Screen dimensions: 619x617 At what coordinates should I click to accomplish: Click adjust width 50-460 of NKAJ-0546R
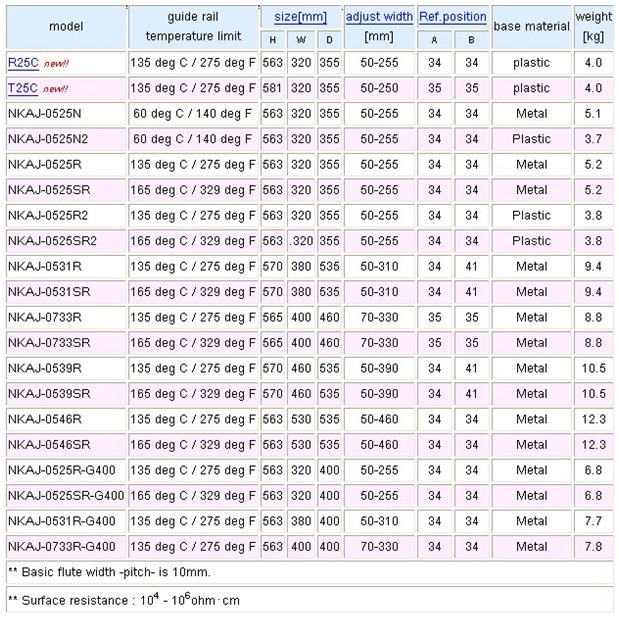[379, 419]
